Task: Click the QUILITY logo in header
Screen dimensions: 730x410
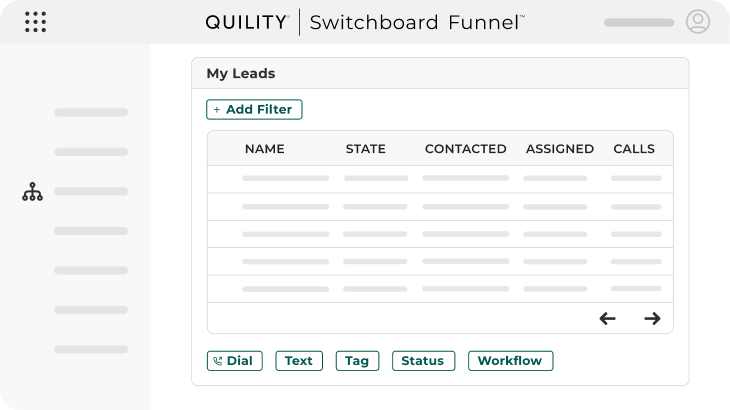Action: (x=247, y=22)
